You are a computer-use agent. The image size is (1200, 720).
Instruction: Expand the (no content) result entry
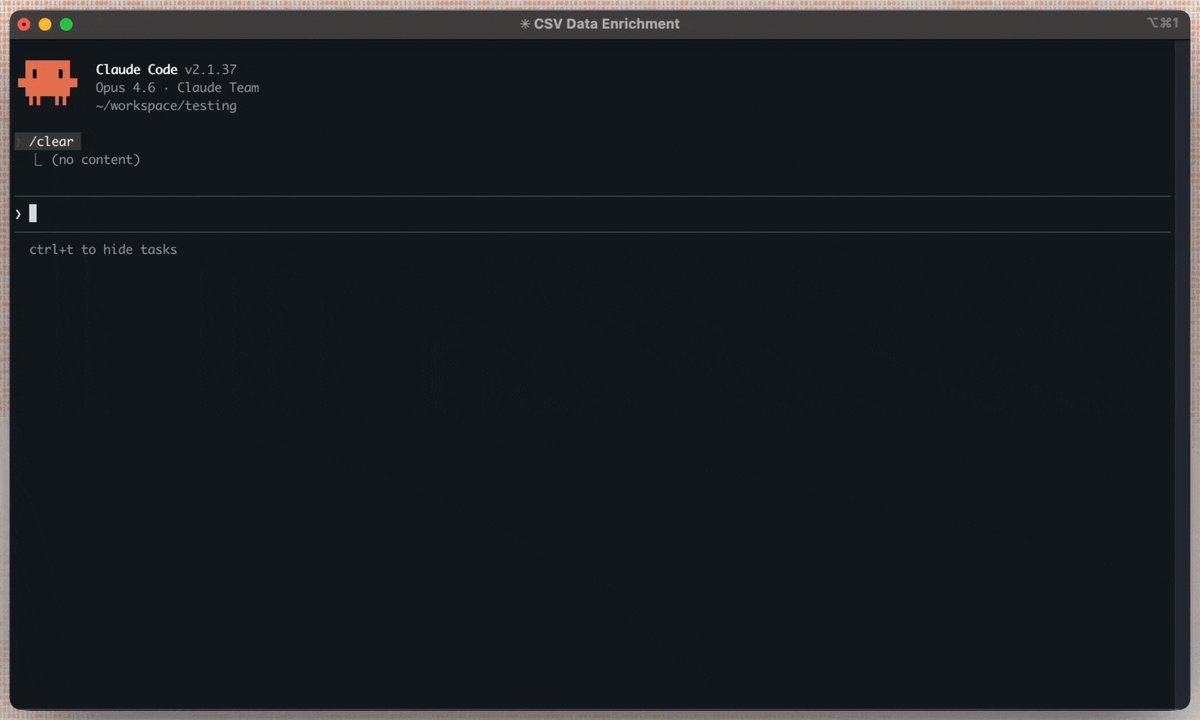tap(96, 159)
